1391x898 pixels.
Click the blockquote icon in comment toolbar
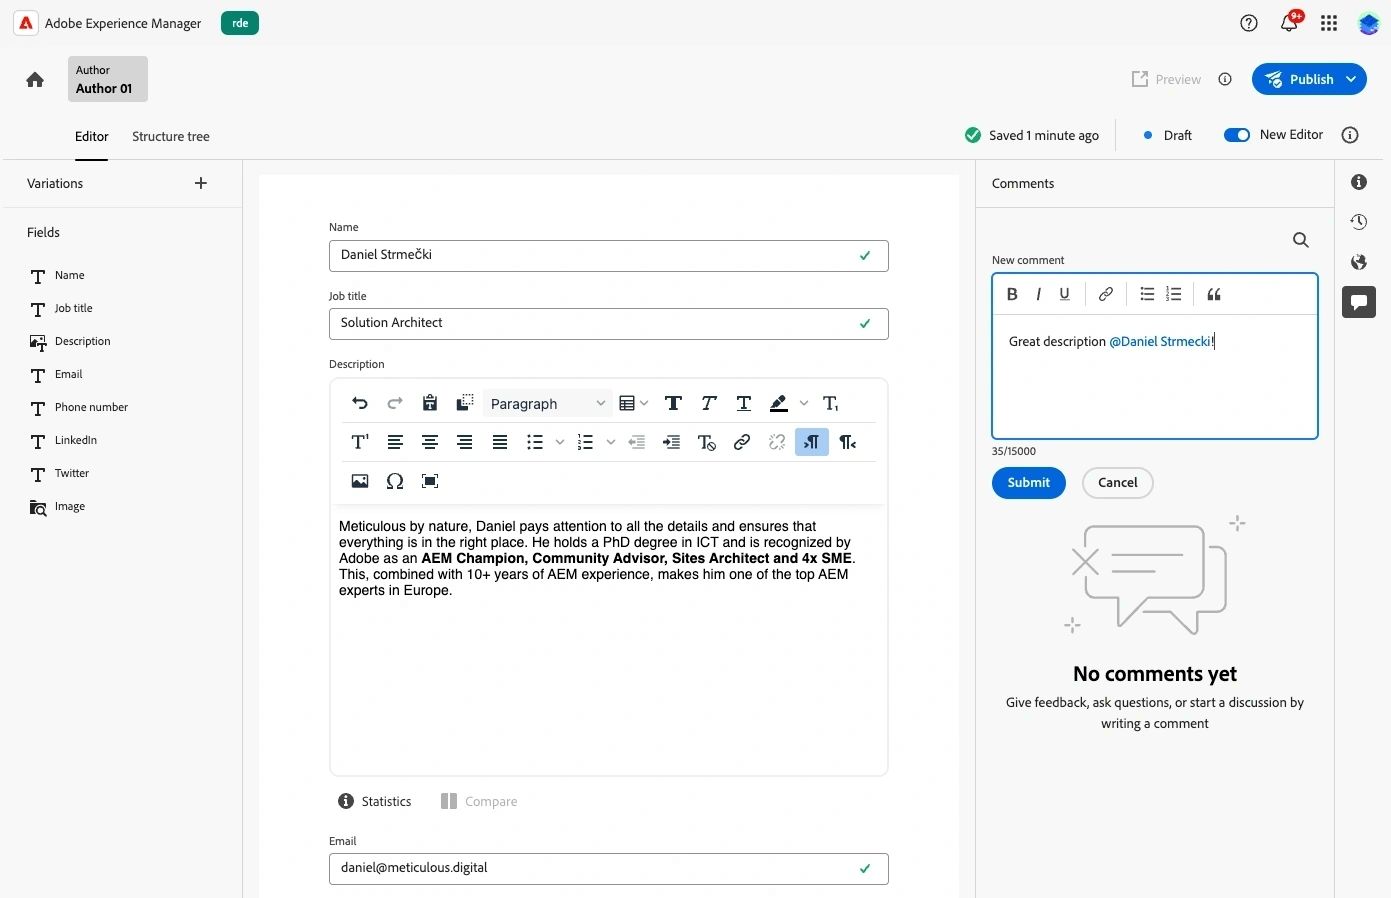tap(1214, 294)
